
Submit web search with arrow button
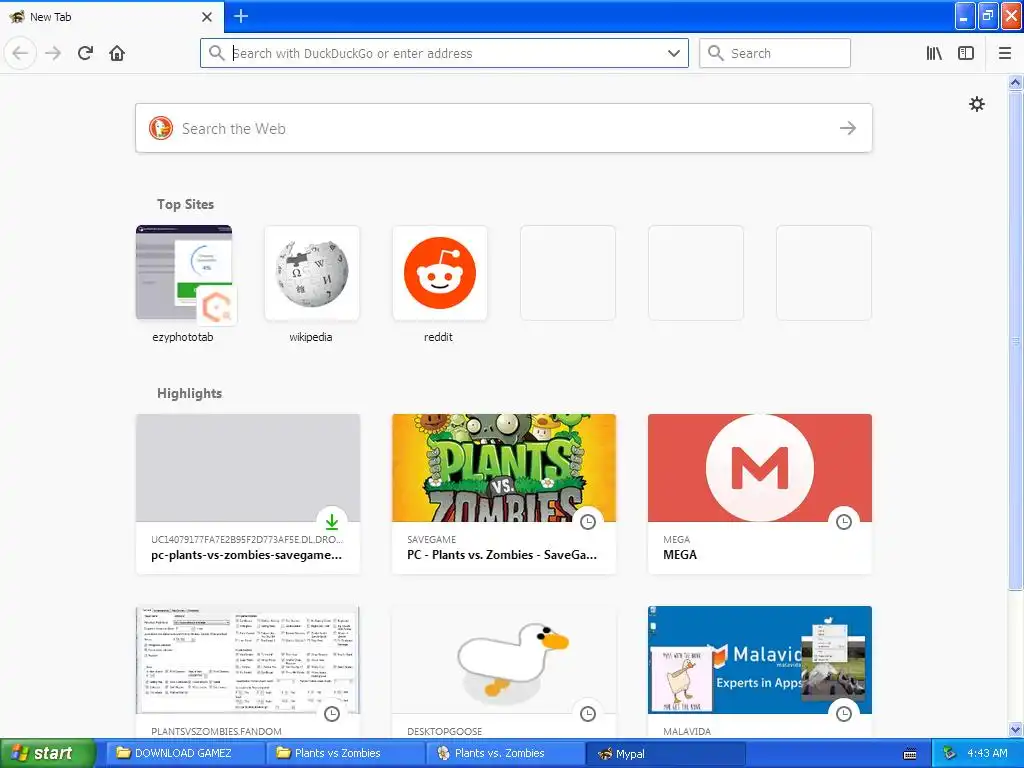click(848, 128)
